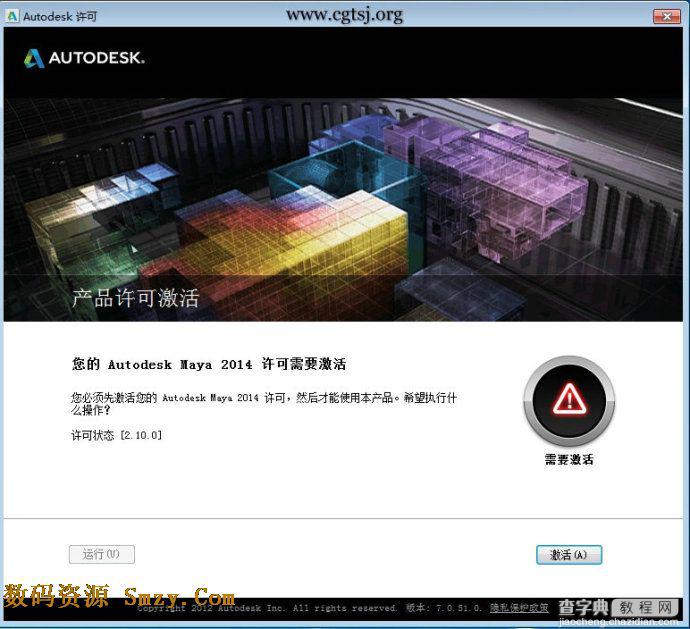
Task: Click the Autodesk title bar app icon
Action: pos(12,16)
